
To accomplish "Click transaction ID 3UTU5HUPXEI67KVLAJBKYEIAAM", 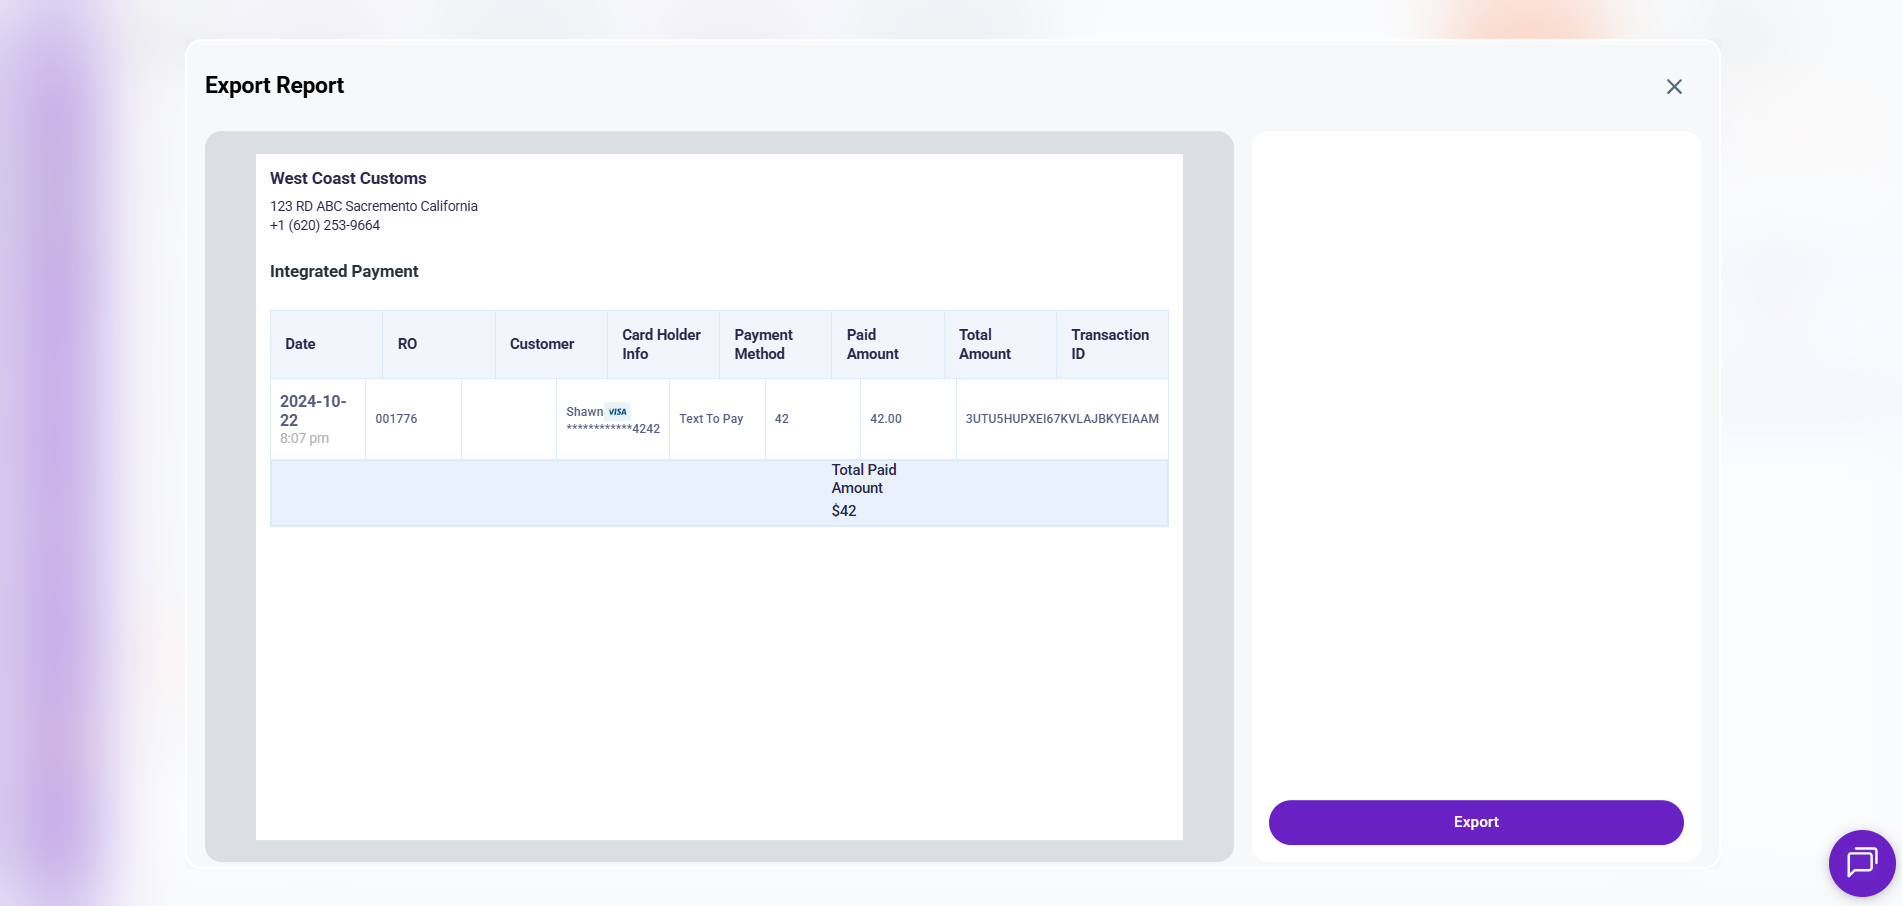I will (1061, 419).
